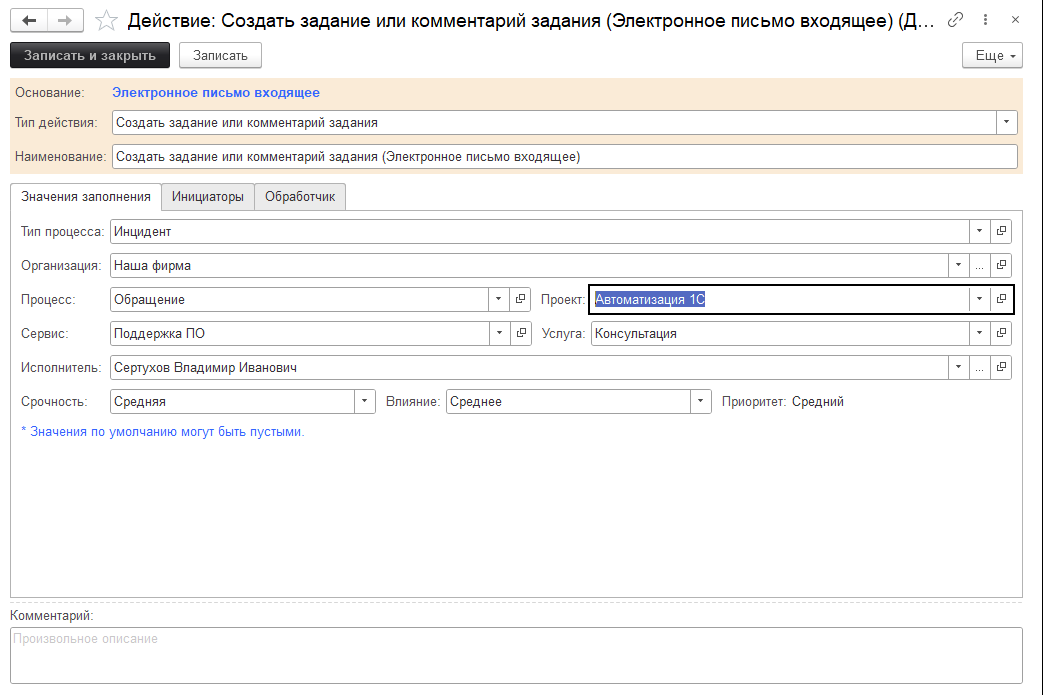Expand the Влияние dropdown list
Viewport: 1043px width, 695px height.
pos(700,402)
